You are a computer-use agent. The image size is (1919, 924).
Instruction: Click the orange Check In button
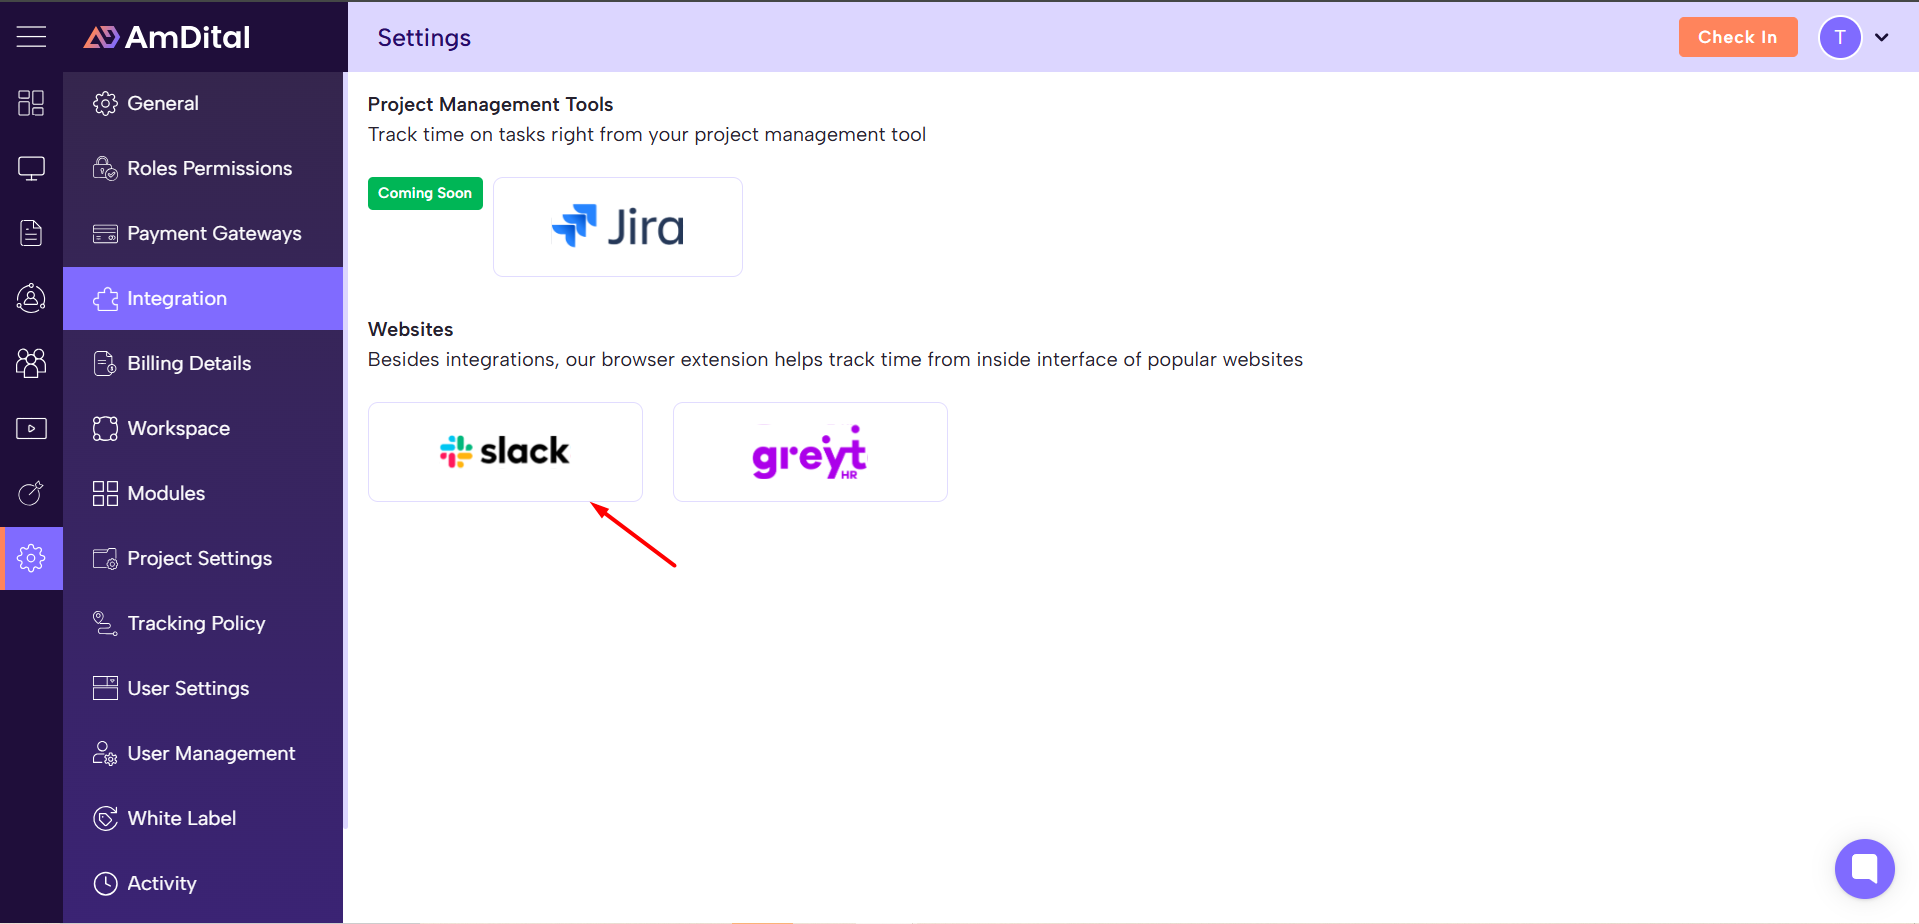[x=1737, y=37]
